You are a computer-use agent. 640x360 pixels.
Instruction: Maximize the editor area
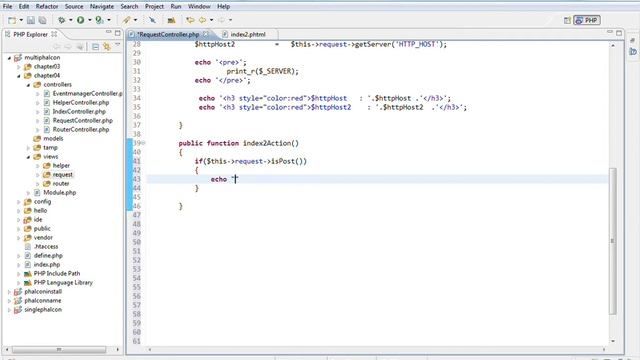pos(619,33)
